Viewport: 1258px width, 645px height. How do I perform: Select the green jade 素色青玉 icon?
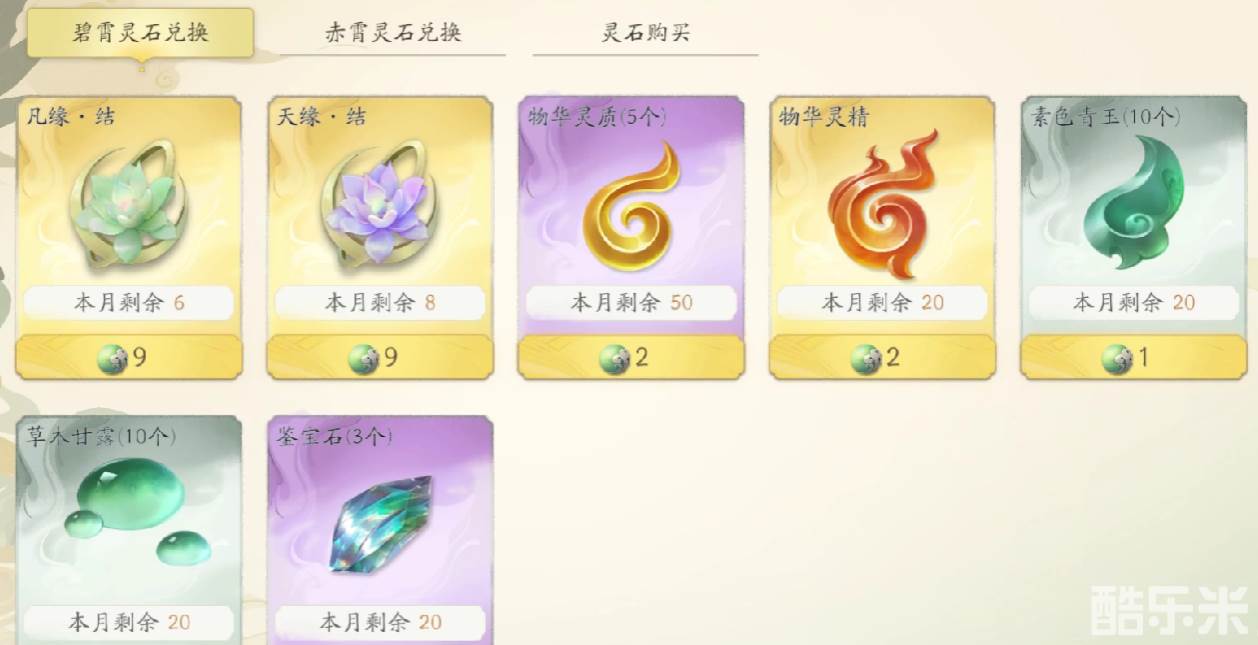click(1133, 203)
